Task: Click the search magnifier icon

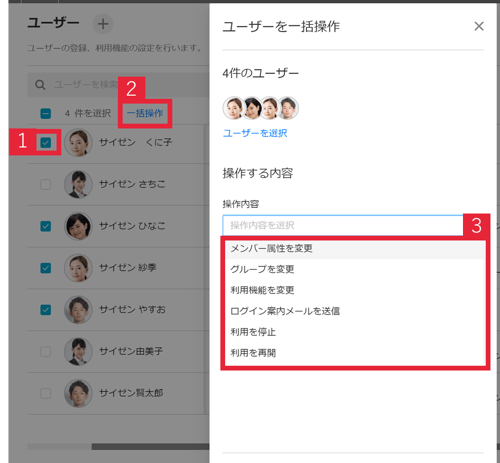Action: 40,85
